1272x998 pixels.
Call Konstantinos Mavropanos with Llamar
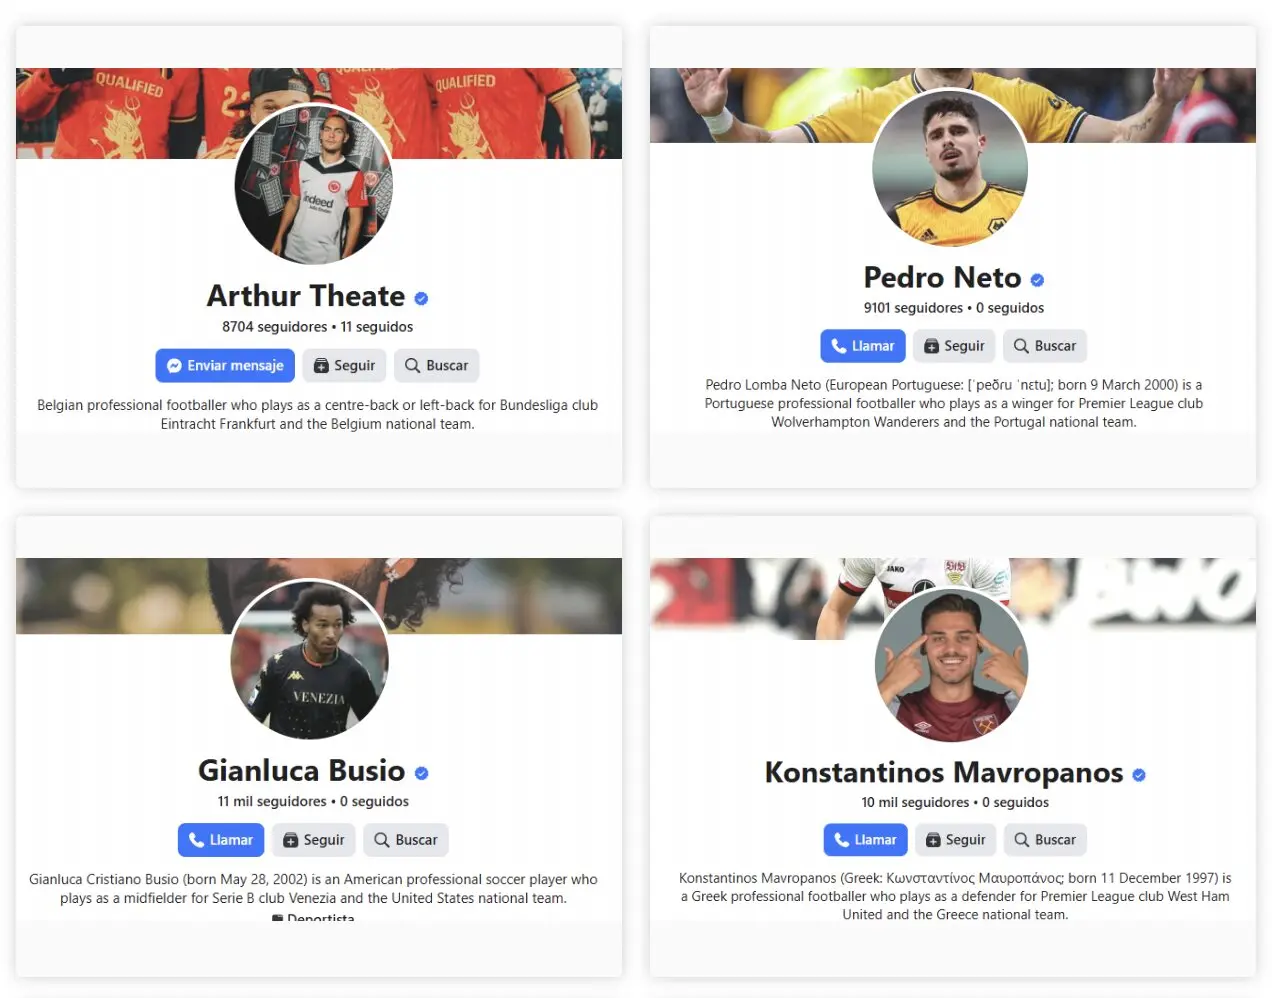pos(865,840)
